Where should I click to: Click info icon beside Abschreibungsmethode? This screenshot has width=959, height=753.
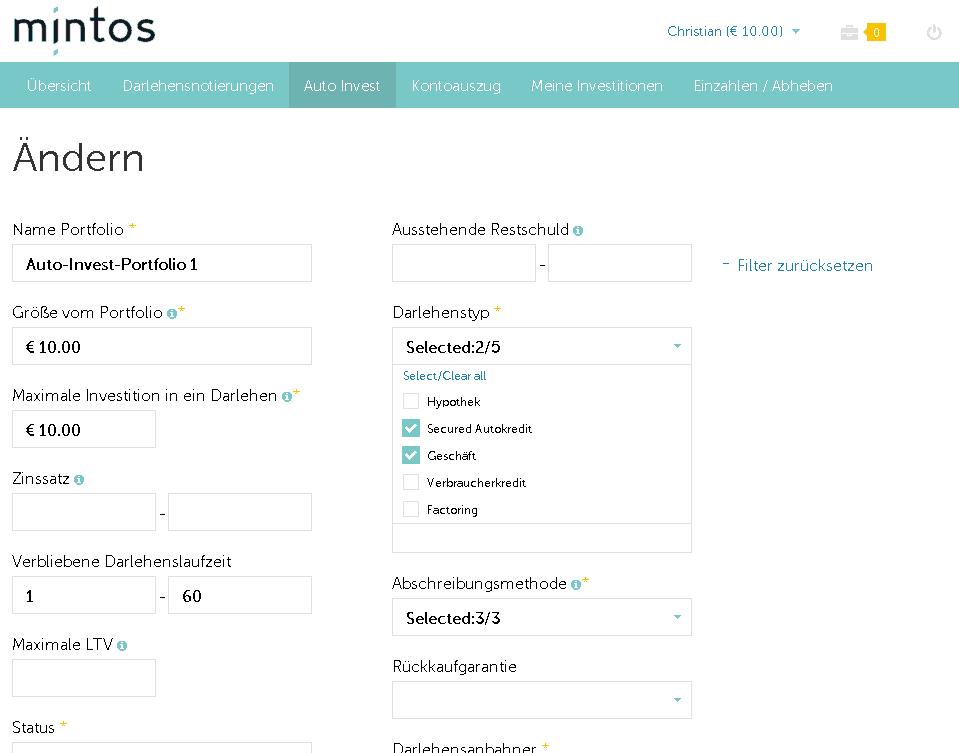(x=576, y=584)
